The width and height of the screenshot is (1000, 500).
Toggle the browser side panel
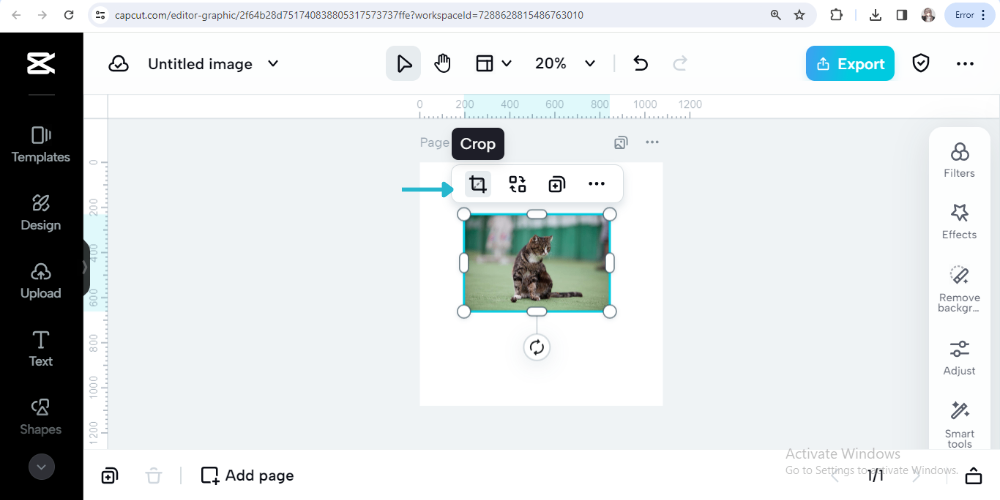[x=902, y=15]
